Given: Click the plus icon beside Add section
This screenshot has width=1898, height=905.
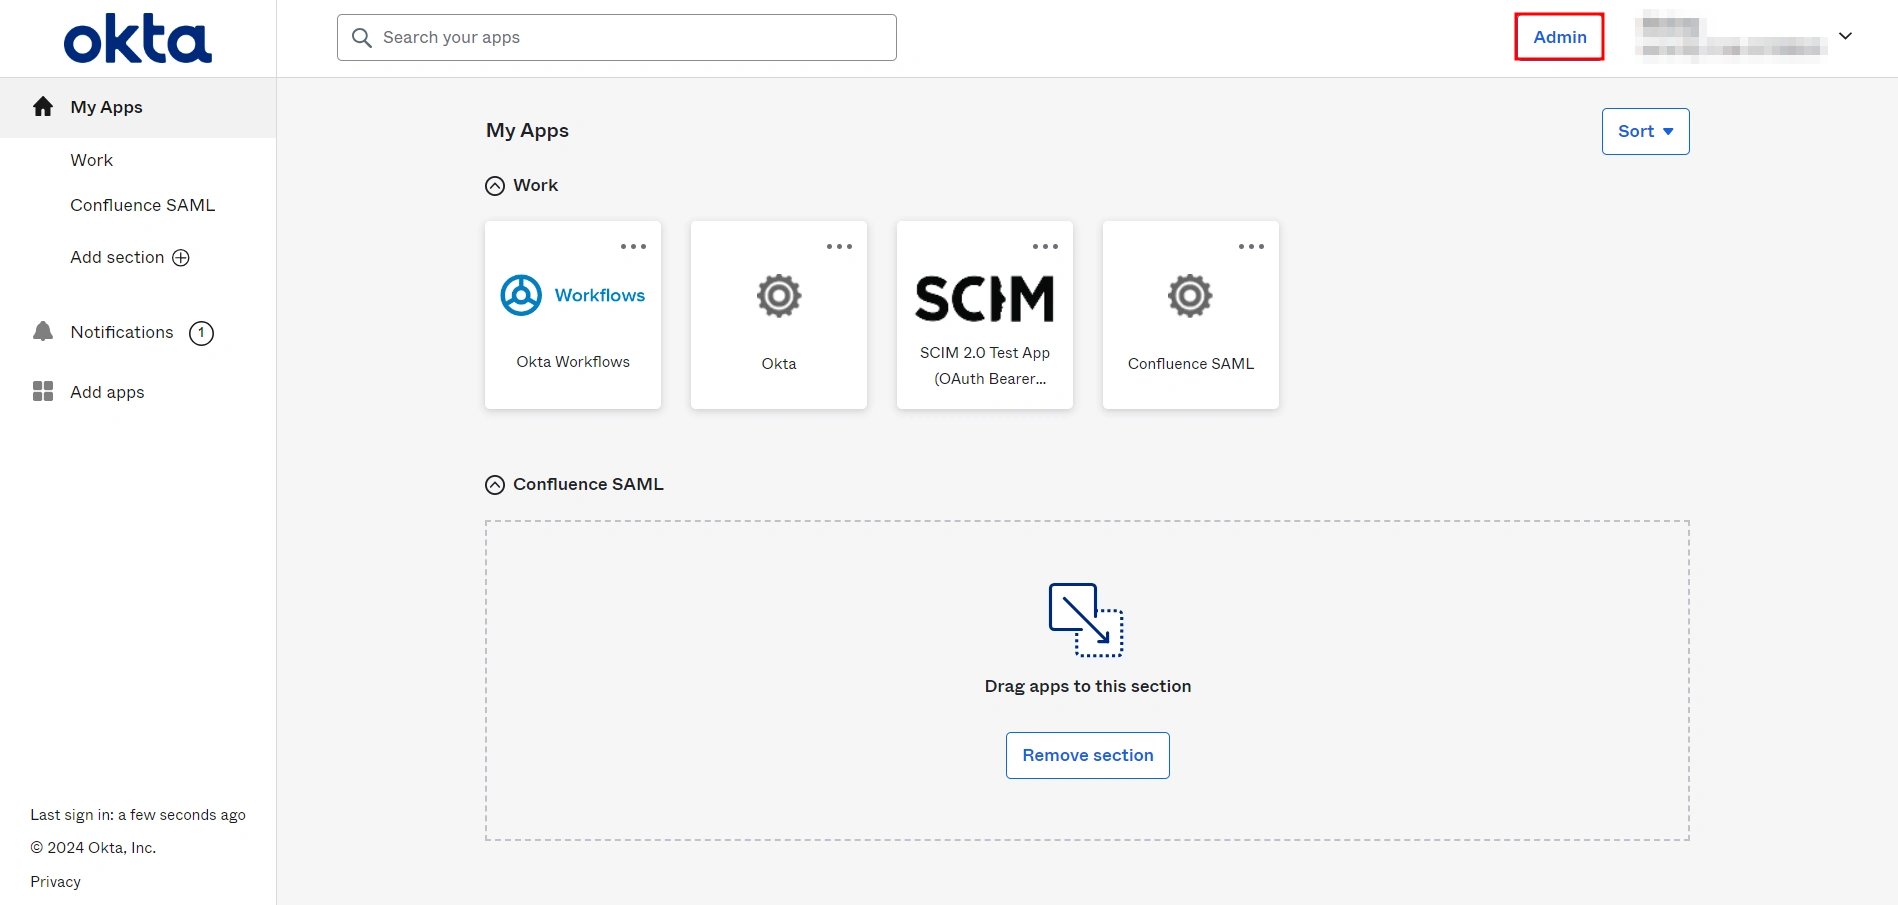Looking at the screenshot, I should point(181,258).
